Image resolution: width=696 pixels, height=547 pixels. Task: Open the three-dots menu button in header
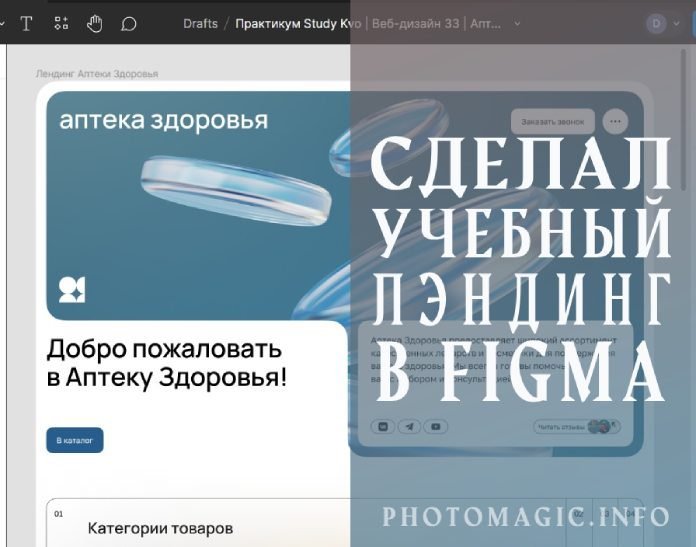click(x=615, y=122)
